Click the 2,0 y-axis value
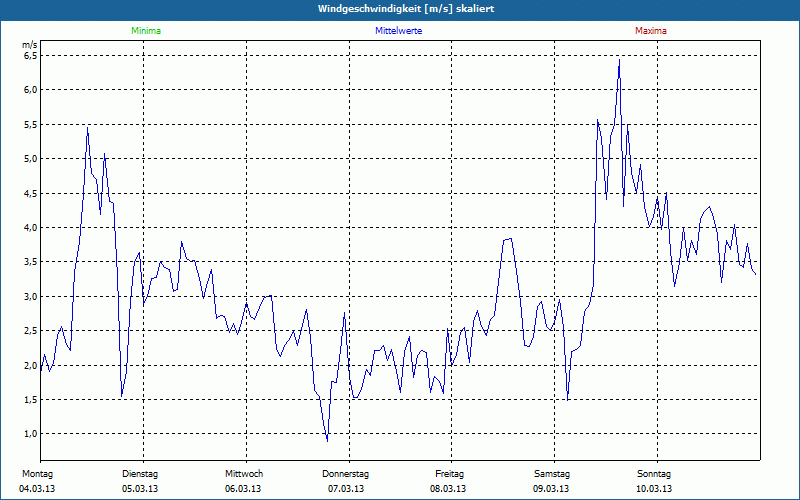The image size is (800, 500). click(x=31, y=365)
